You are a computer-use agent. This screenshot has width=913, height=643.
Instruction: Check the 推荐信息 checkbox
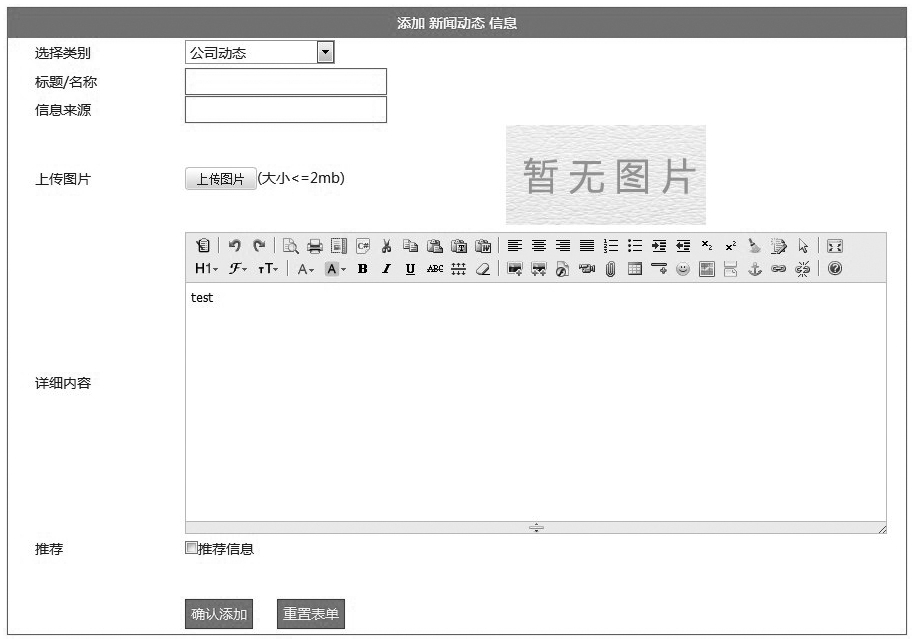click(x=190, y=547)
